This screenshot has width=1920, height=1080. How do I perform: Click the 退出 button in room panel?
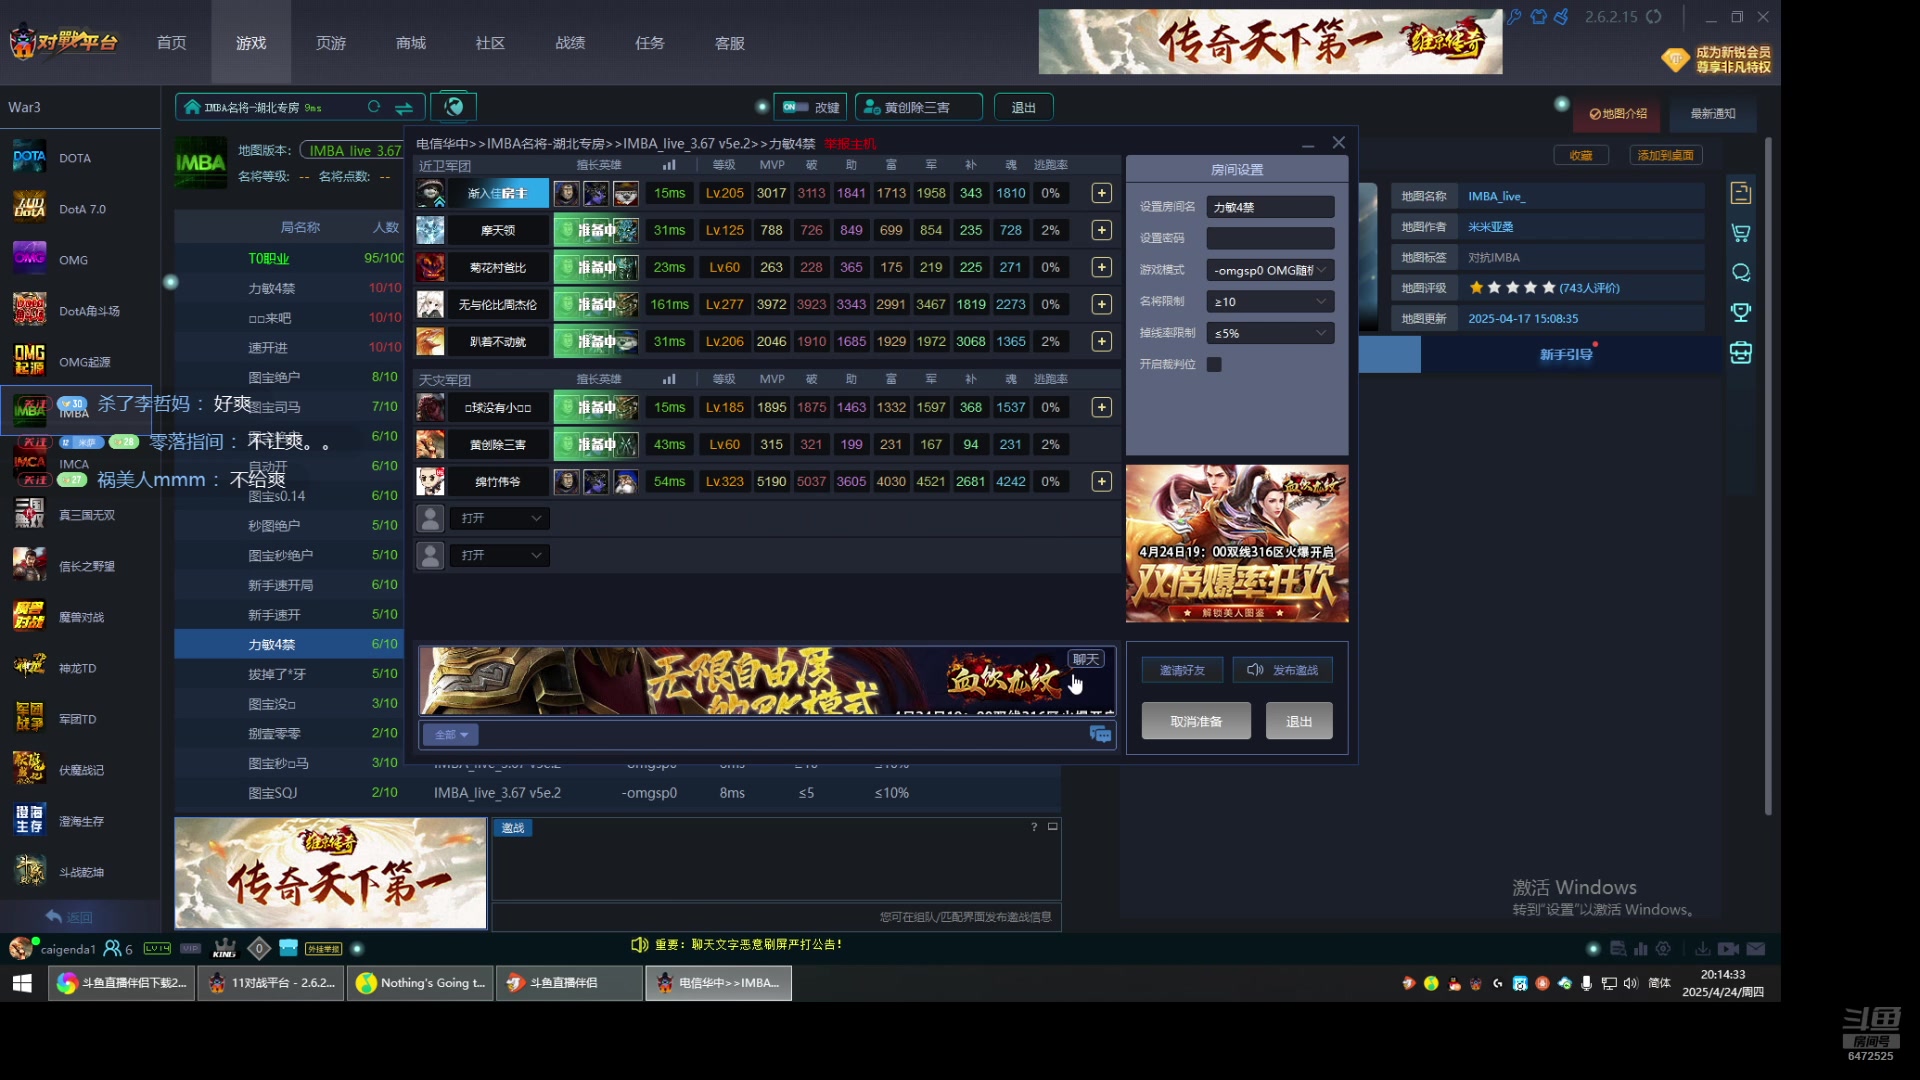point(1299,721)
